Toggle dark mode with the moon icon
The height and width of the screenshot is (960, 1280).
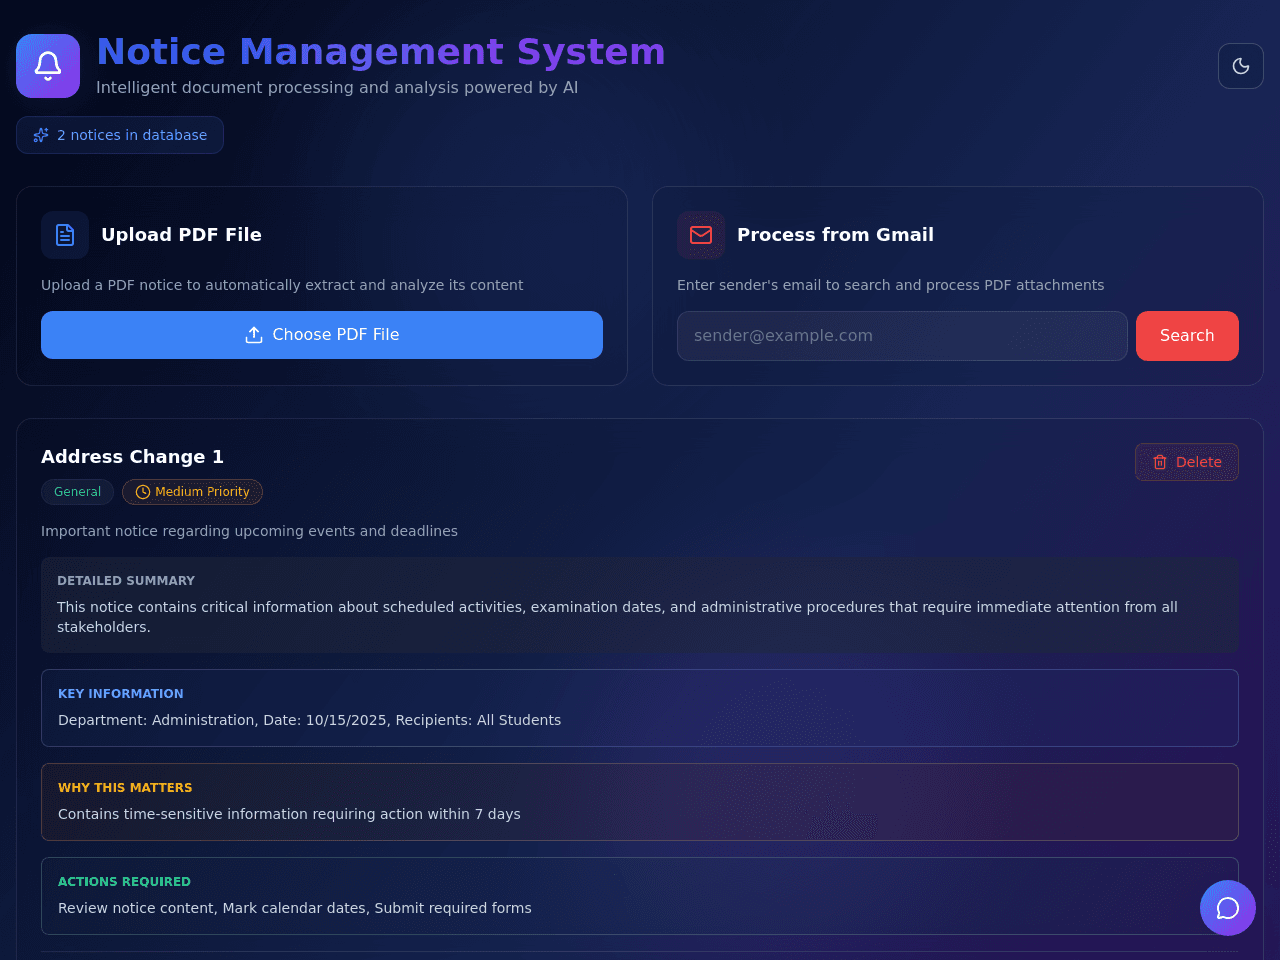(1241, 66)
